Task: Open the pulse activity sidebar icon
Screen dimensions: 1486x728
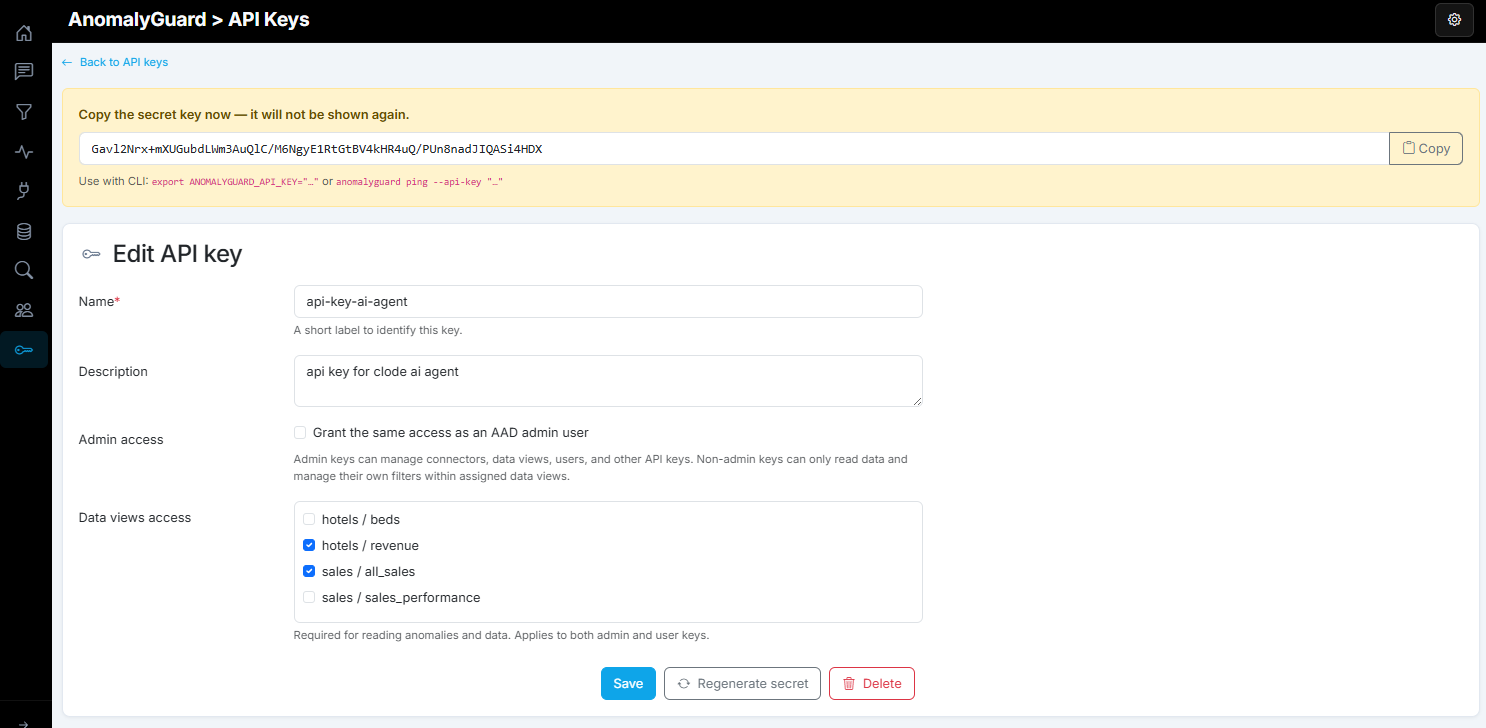Action: (24, 152)
